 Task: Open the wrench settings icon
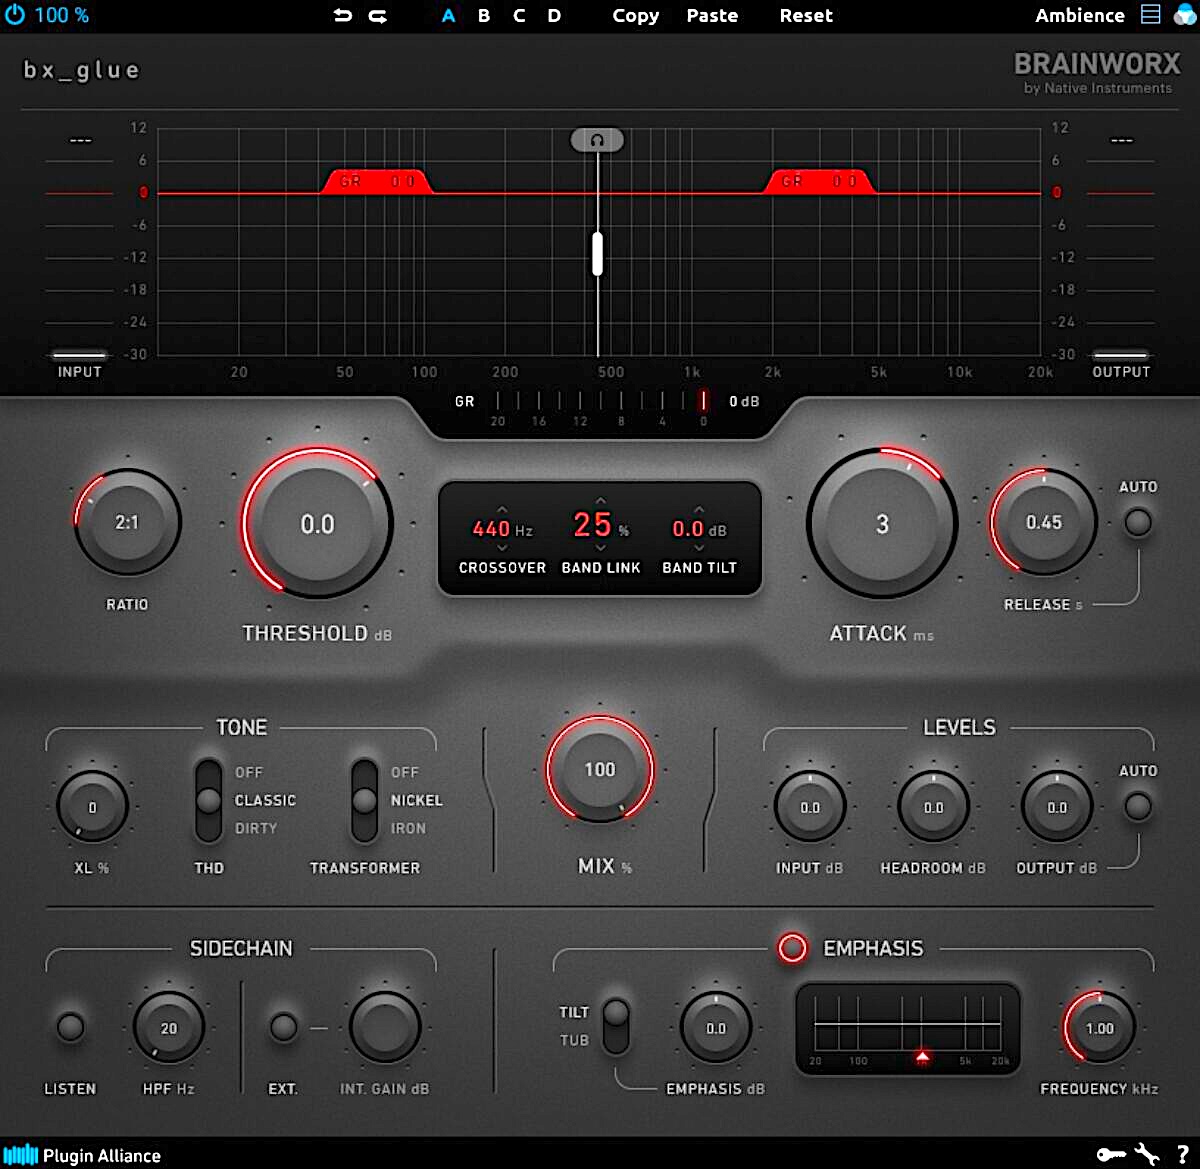pyautogui.click(x=1147, y=1155)
